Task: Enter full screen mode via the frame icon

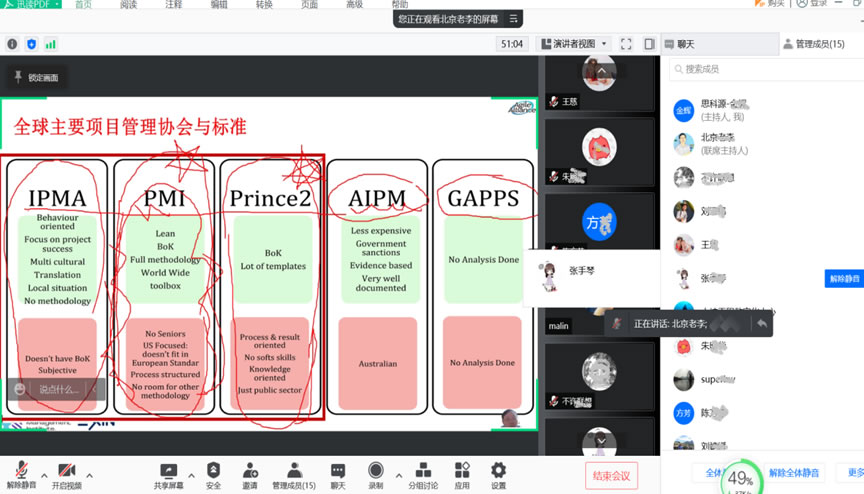Action: (x=626, y=44)
